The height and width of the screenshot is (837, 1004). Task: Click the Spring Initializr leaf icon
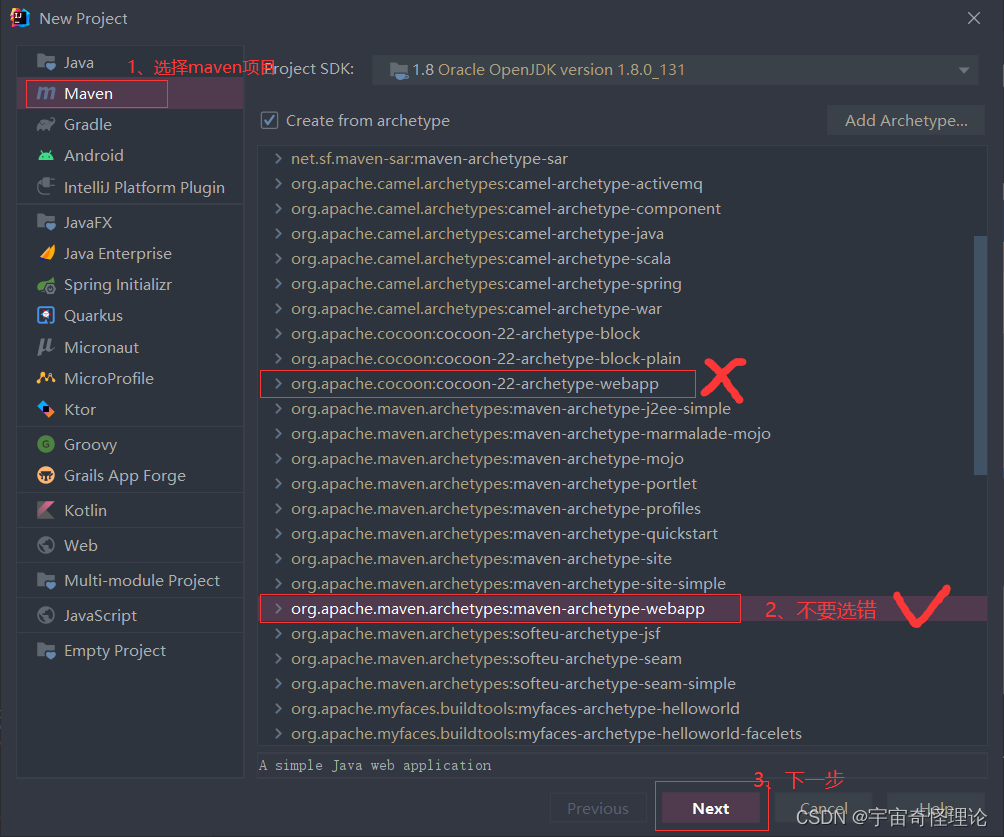(46, 285)
